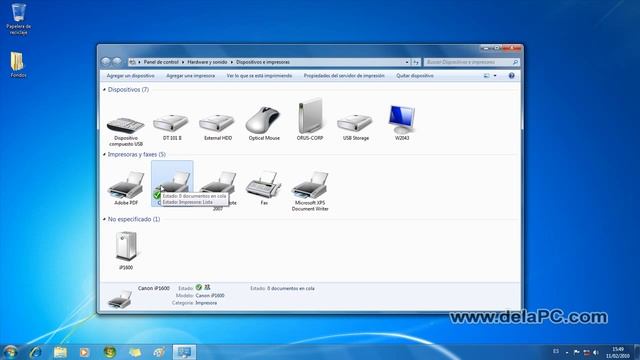Open Propiedades del servidor de impresión

click(x=344, y=76)
